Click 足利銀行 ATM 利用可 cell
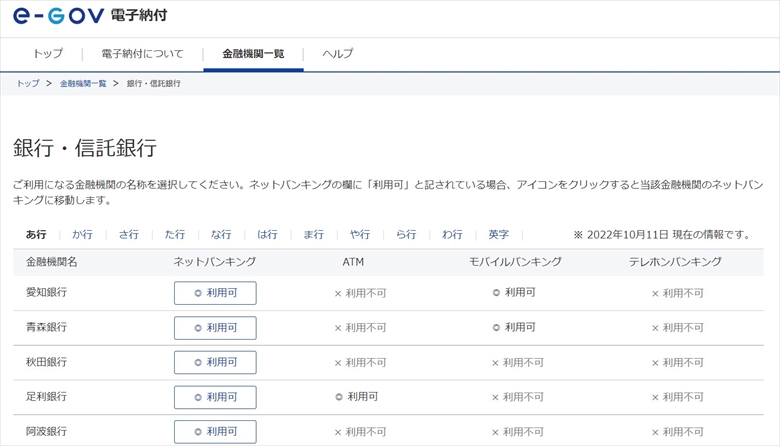The width and height of the screenshot is (780, 446). [x=357, y=397]
